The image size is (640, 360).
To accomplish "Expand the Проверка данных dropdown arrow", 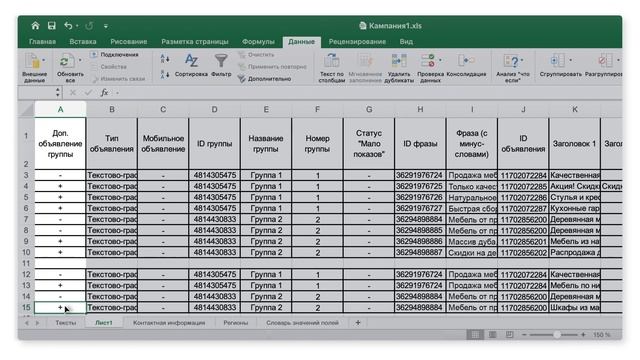I will pos(440,60).
